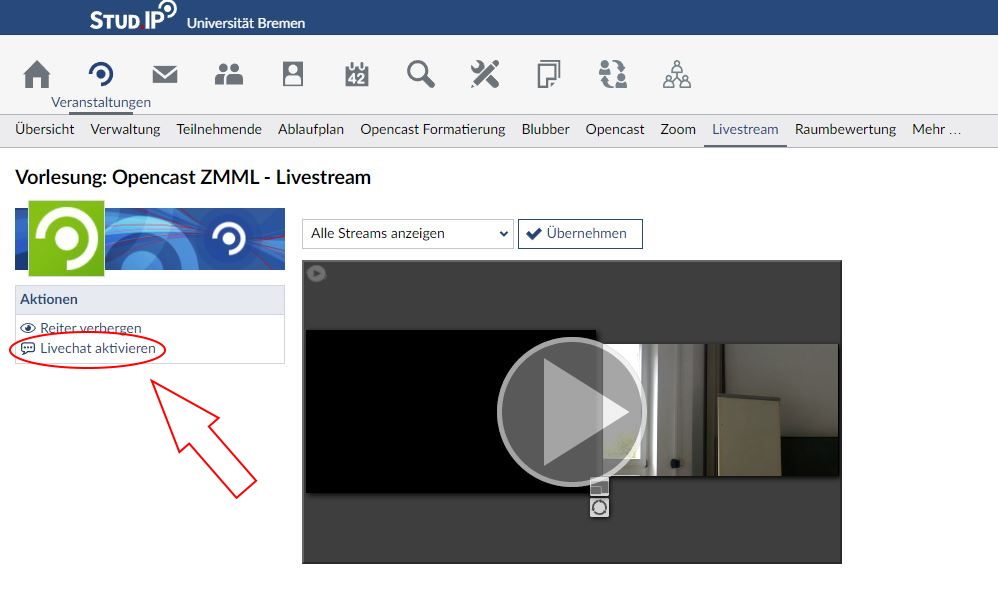Expand the Alle Streams anzeigen dropdown
This screenshot has height=604, width=998.
point(407,234)
